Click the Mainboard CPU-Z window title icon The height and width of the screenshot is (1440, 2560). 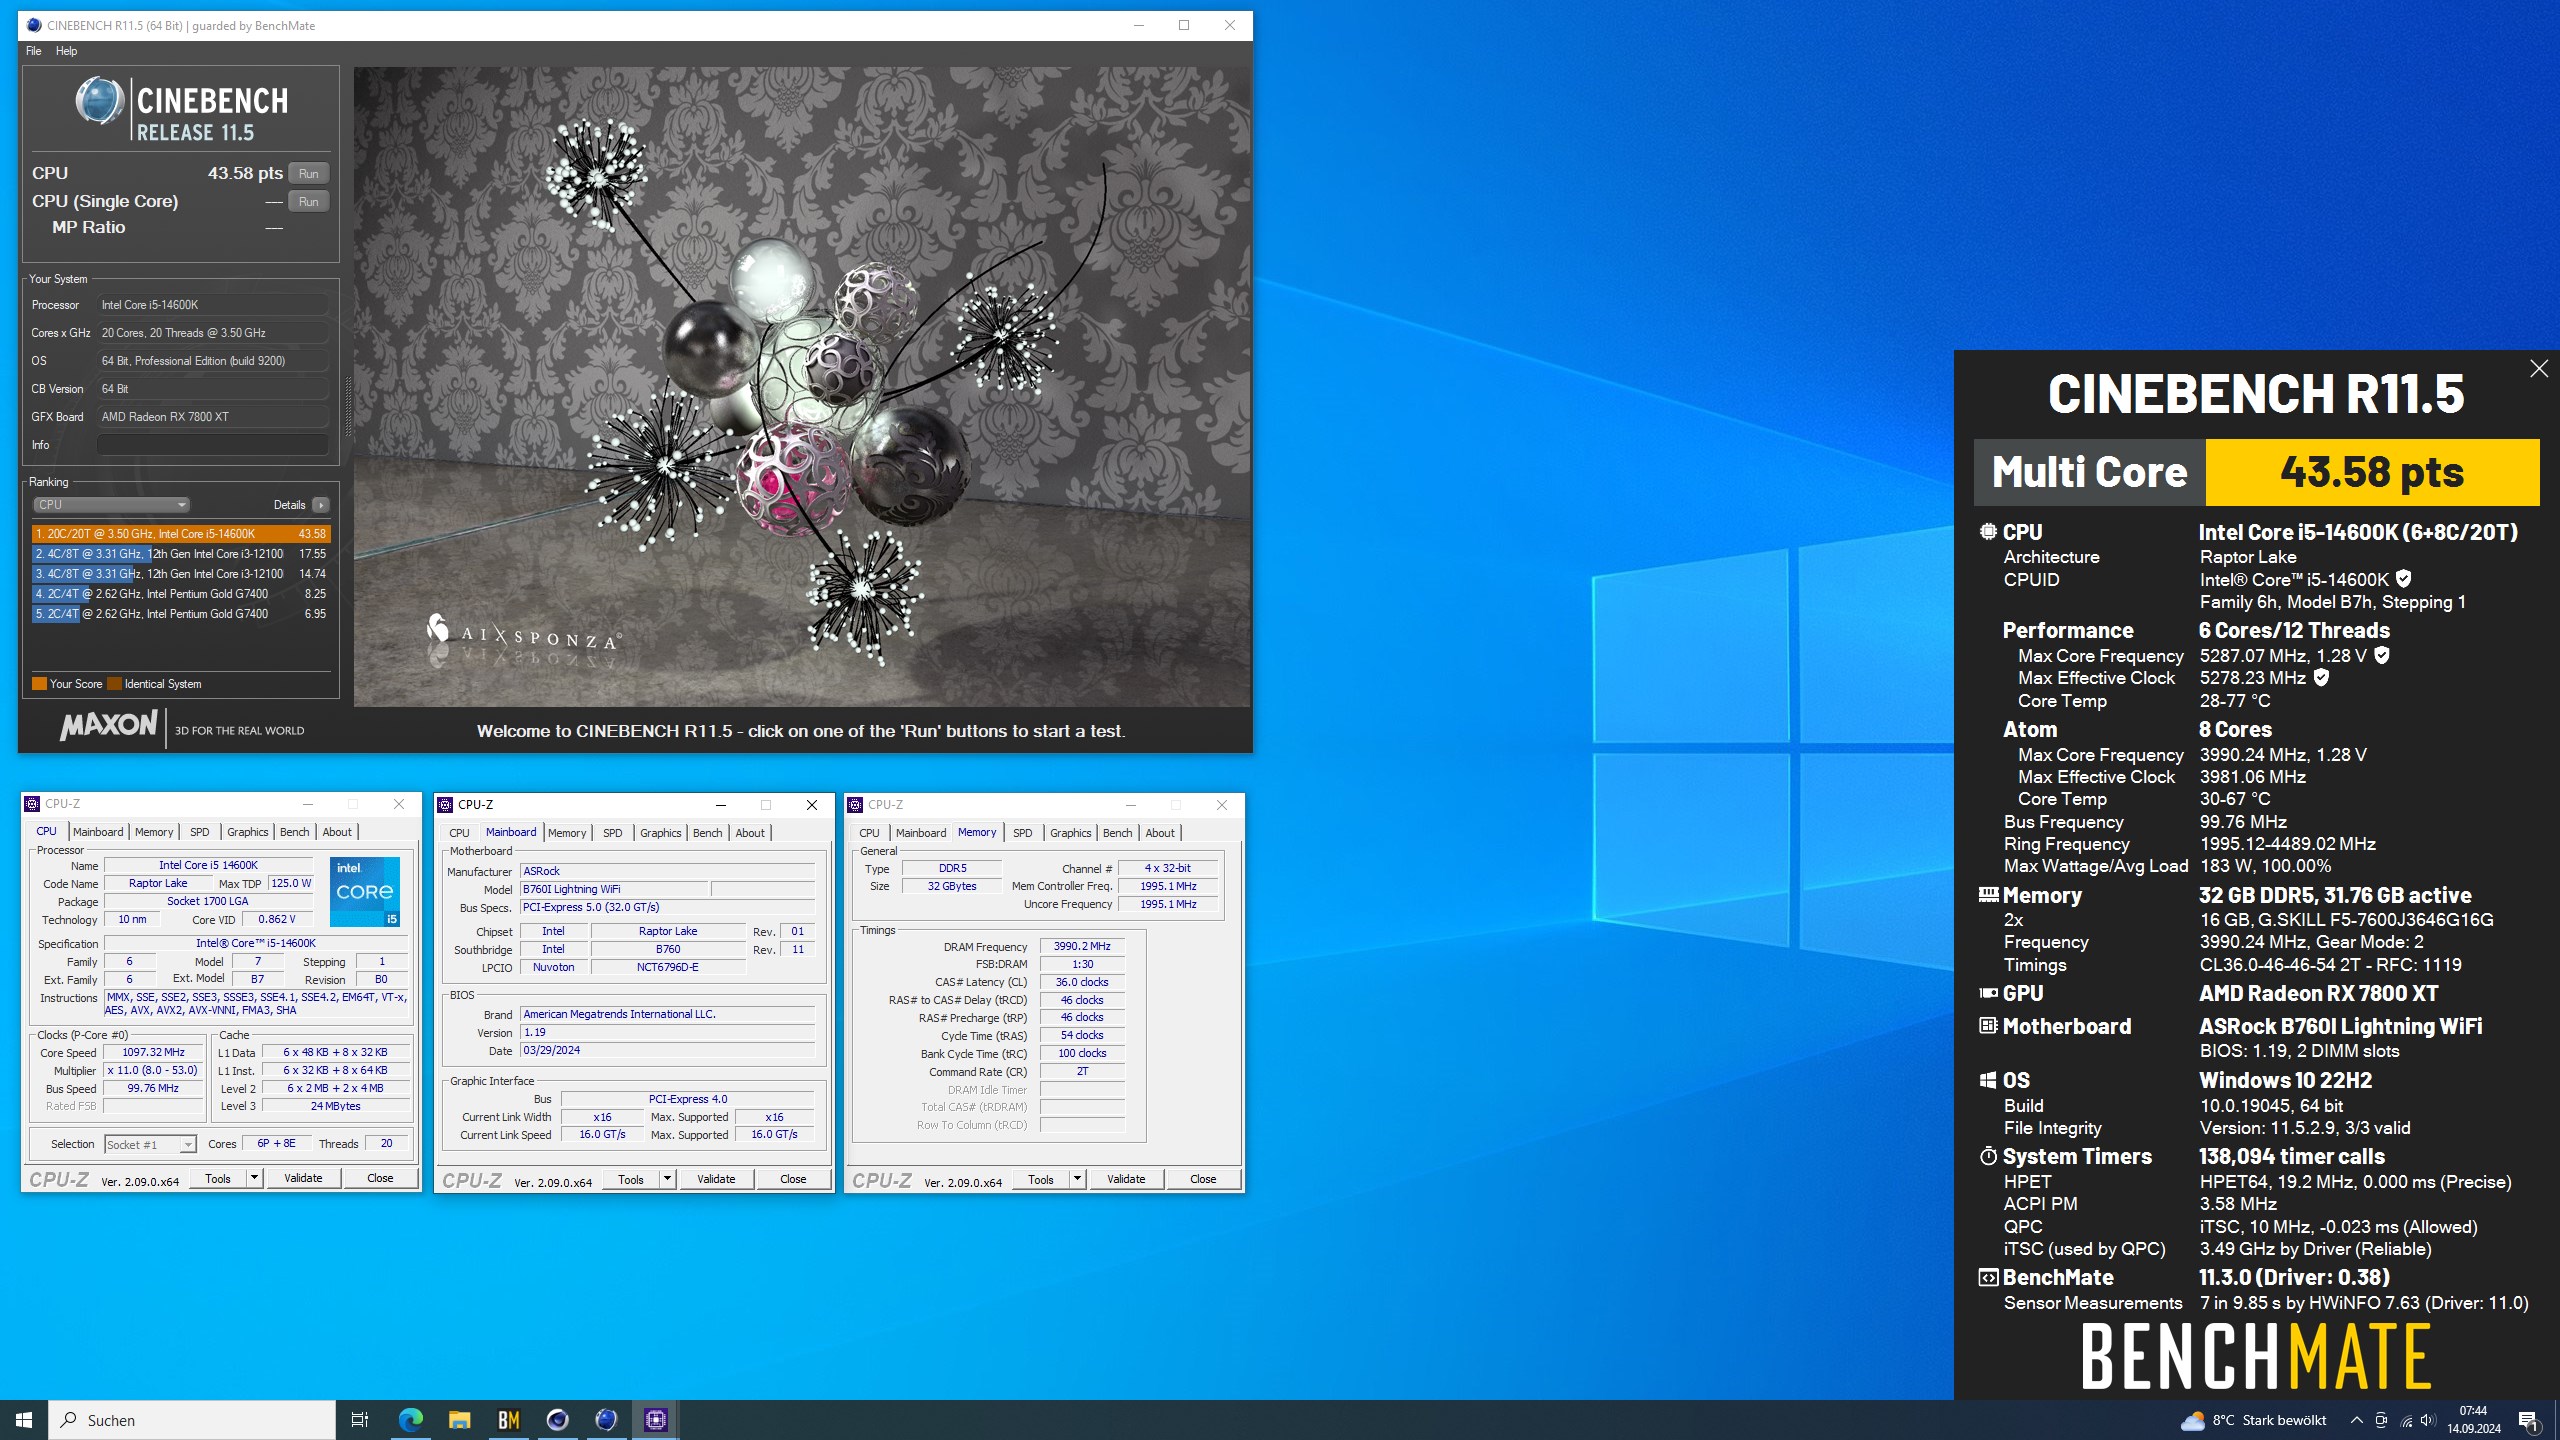click(x=445, y=805)
